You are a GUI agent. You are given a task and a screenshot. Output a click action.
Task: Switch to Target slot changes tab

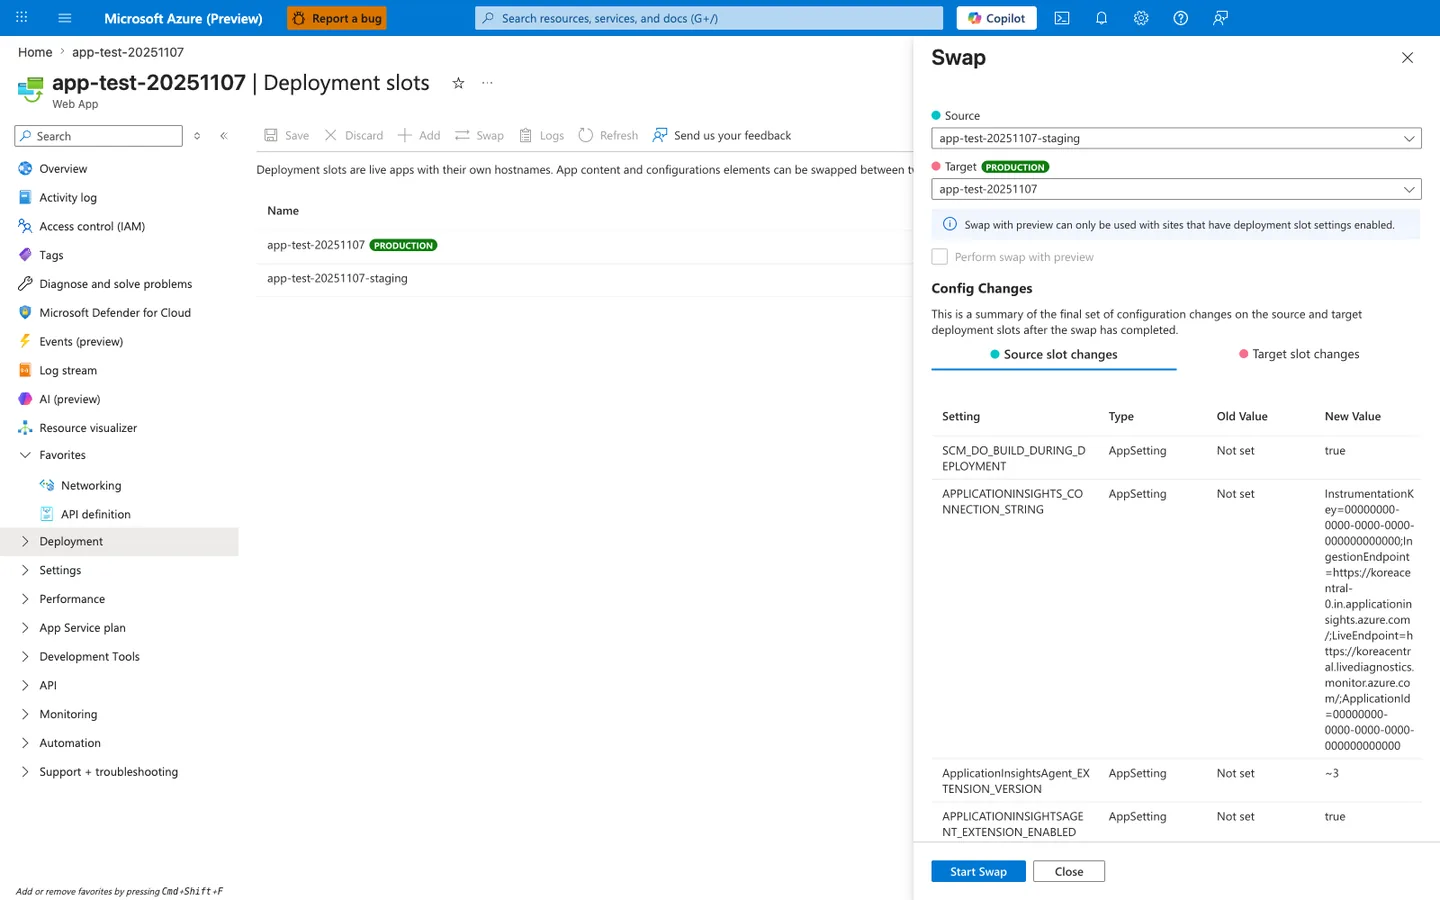point(1299,354)
